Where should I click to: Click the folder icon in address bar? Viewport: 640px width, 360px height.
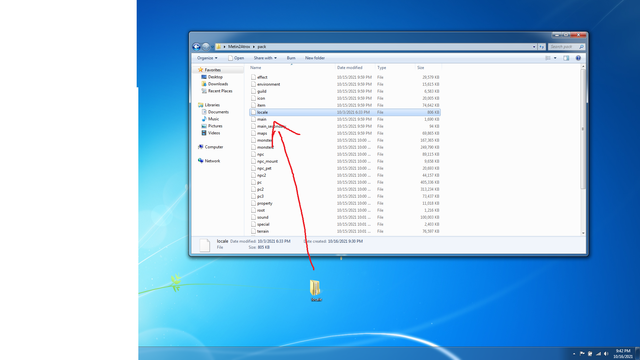218,47
